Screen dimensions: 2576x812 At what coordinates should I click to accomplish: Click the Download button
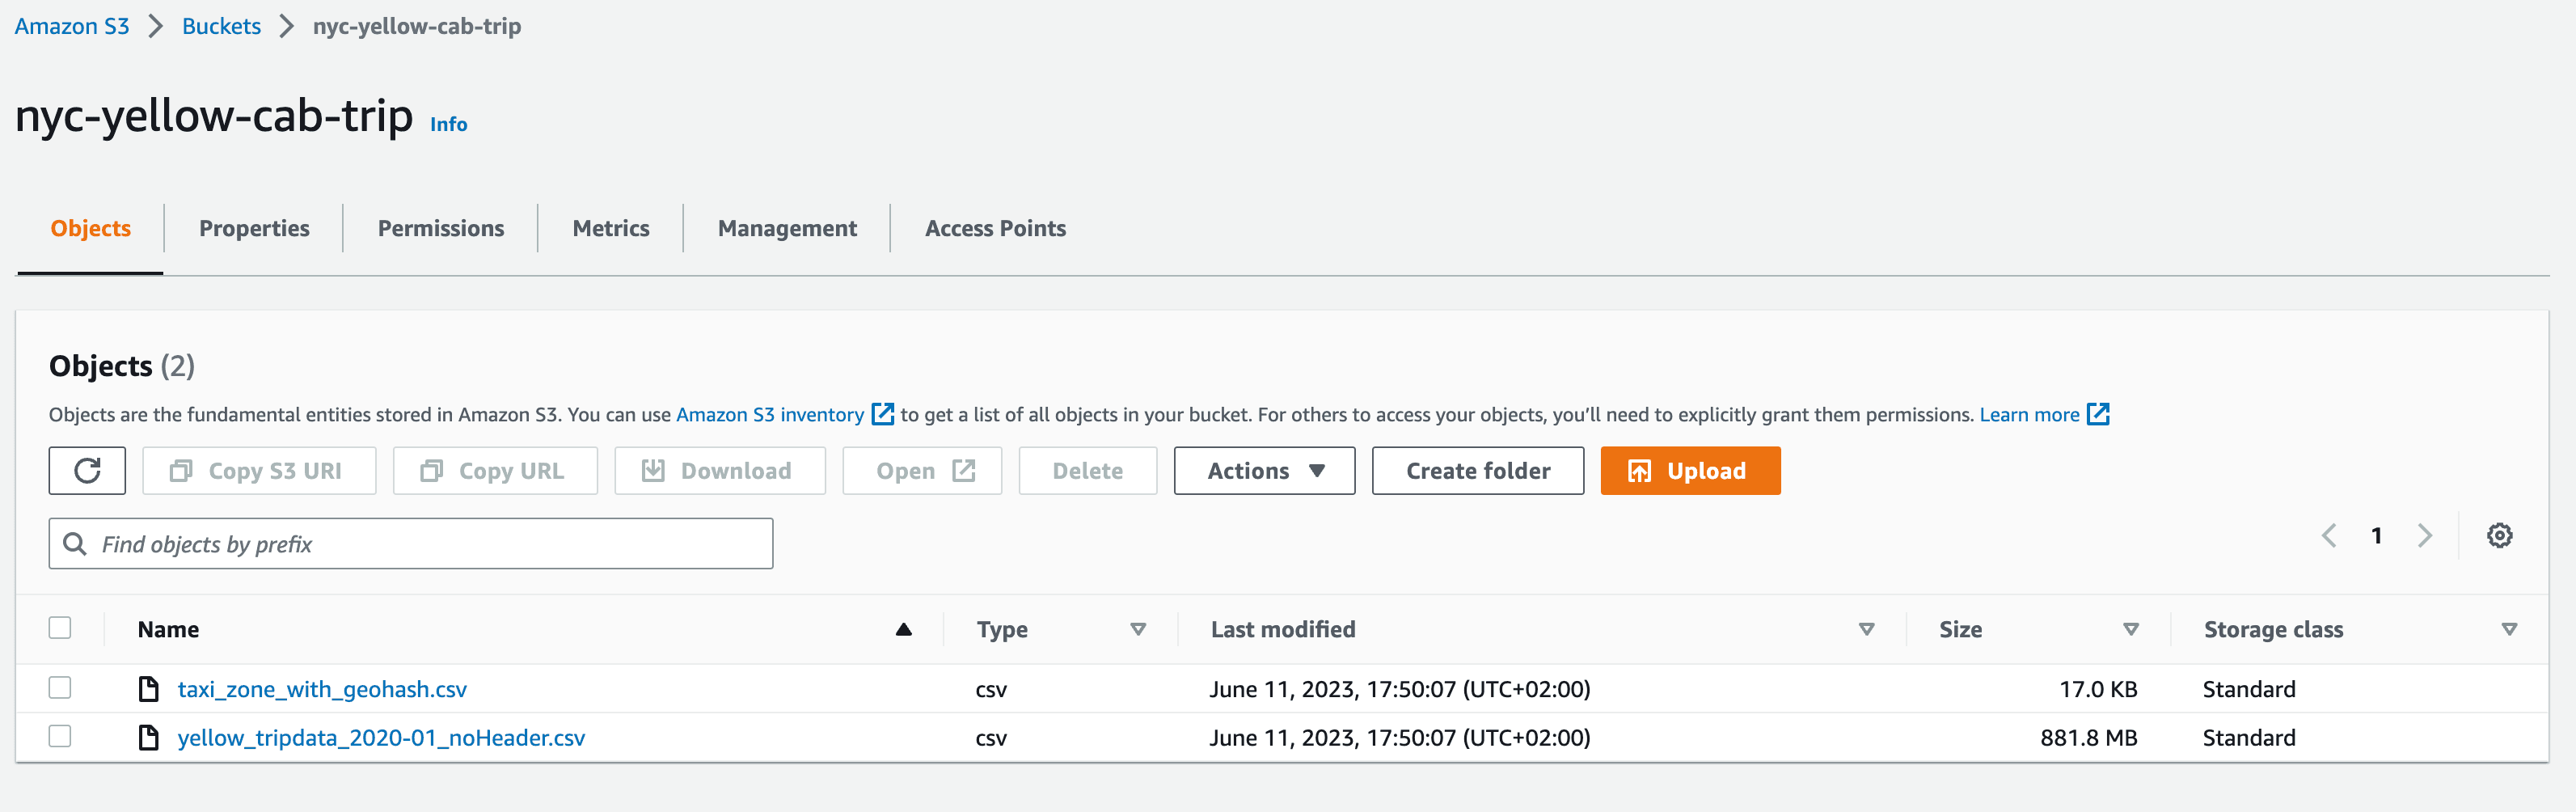pyautogui.click(x=720, y=470)
